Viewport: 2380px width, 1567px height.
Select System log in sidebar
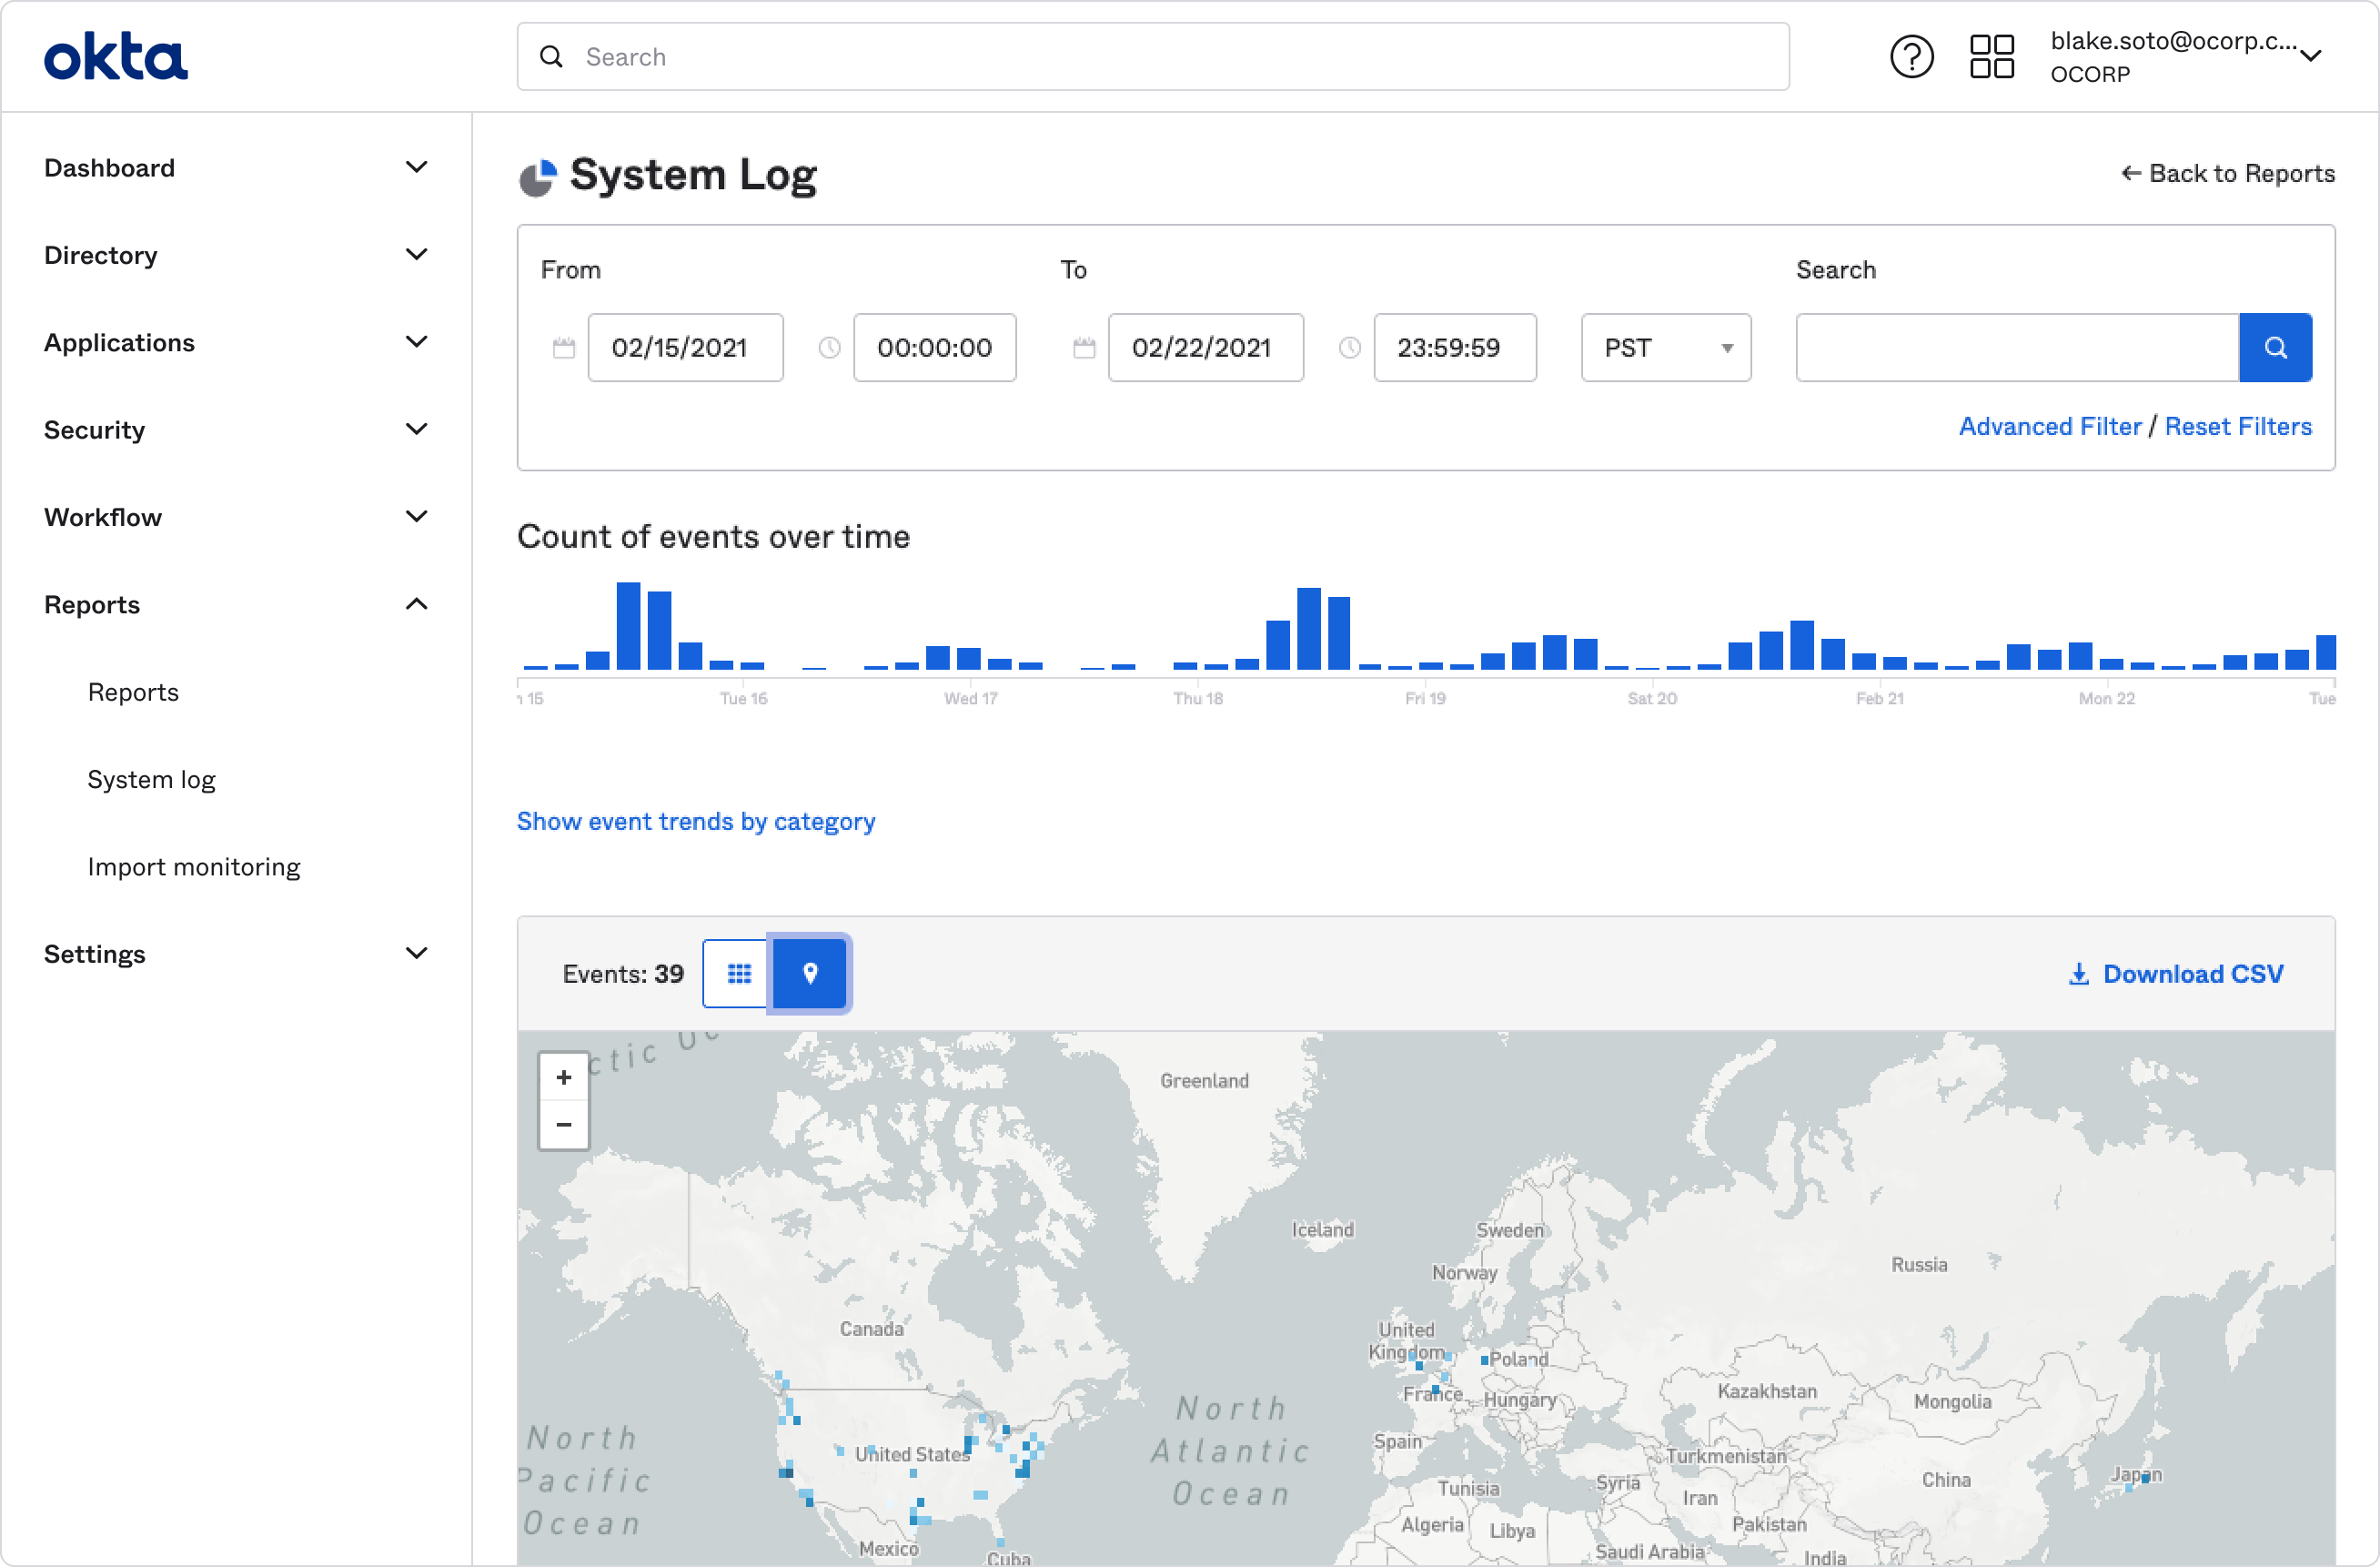152,779
